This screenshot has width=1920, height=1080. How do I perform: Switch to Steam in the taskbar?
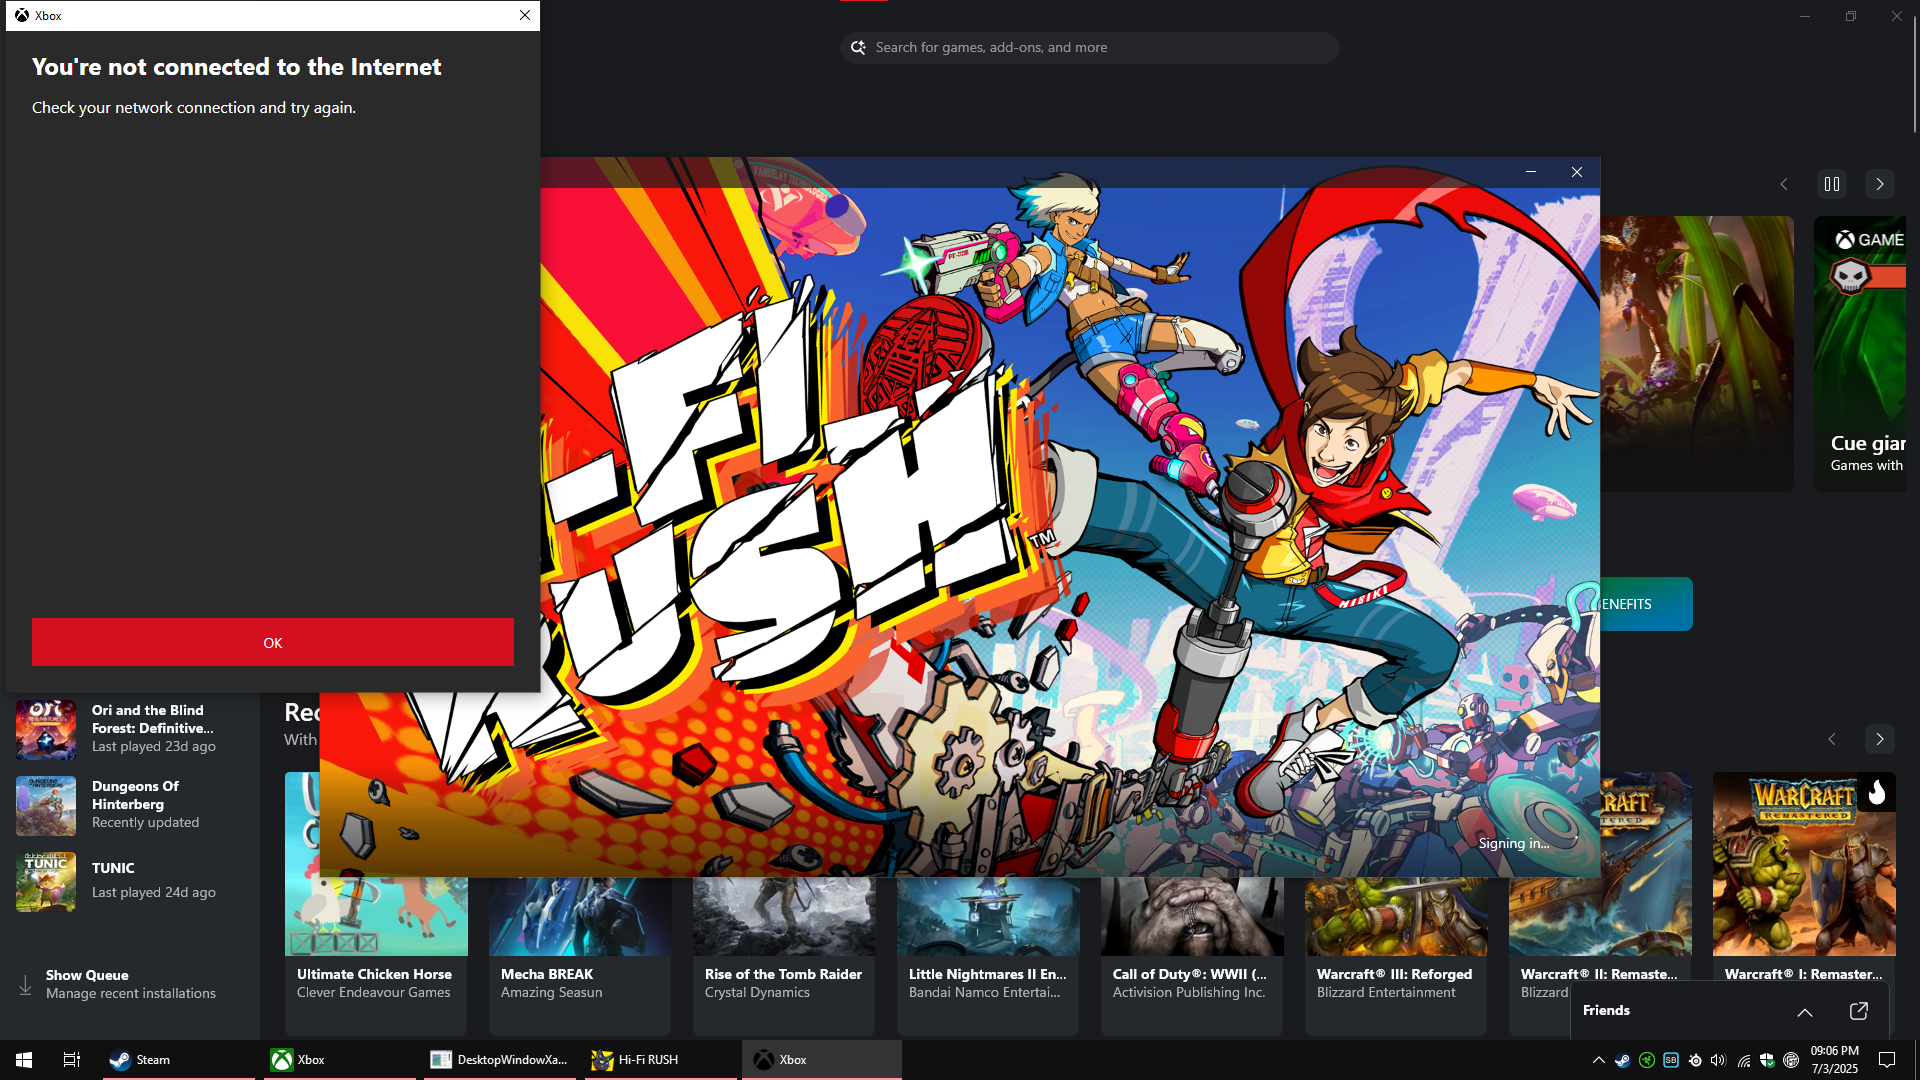point(179,1060)
